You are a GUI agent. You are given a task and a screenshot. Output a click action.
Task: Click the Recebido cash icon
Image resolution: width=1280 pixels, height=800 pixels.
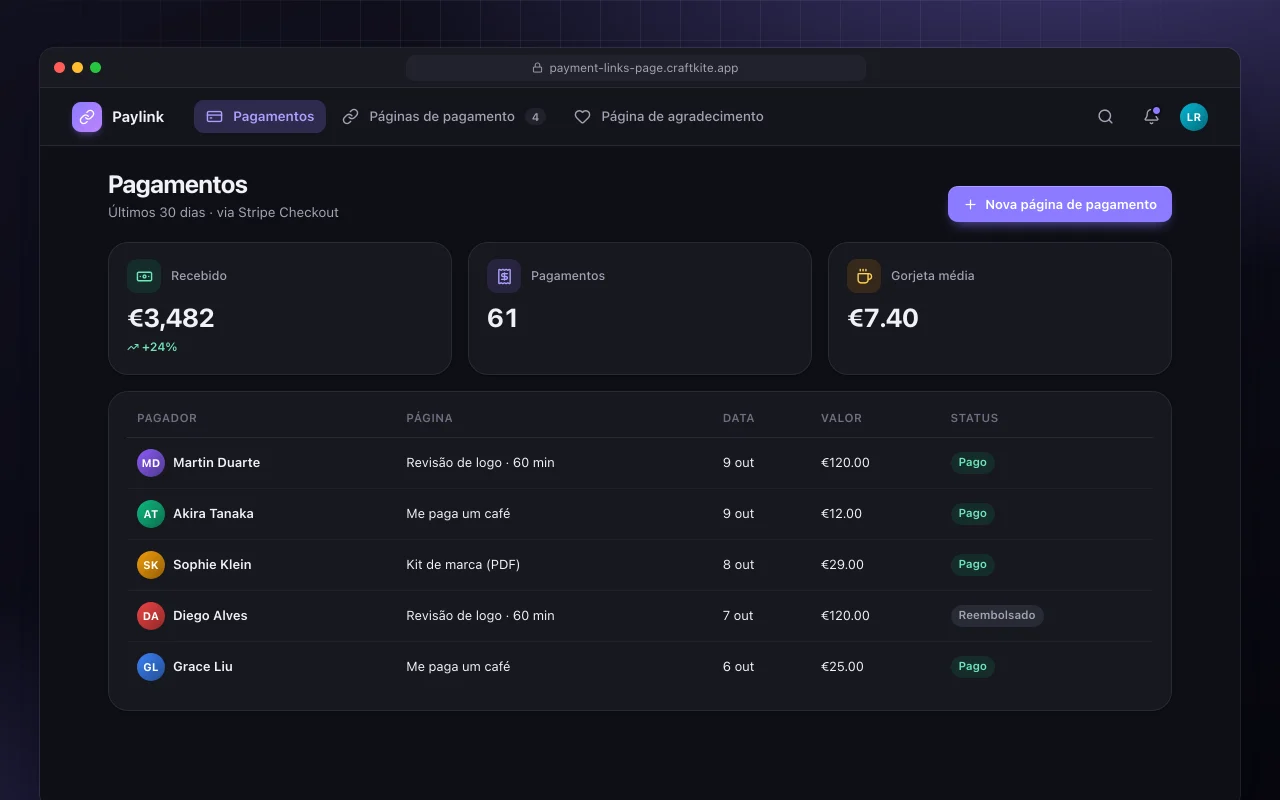(x=144, y=276)
